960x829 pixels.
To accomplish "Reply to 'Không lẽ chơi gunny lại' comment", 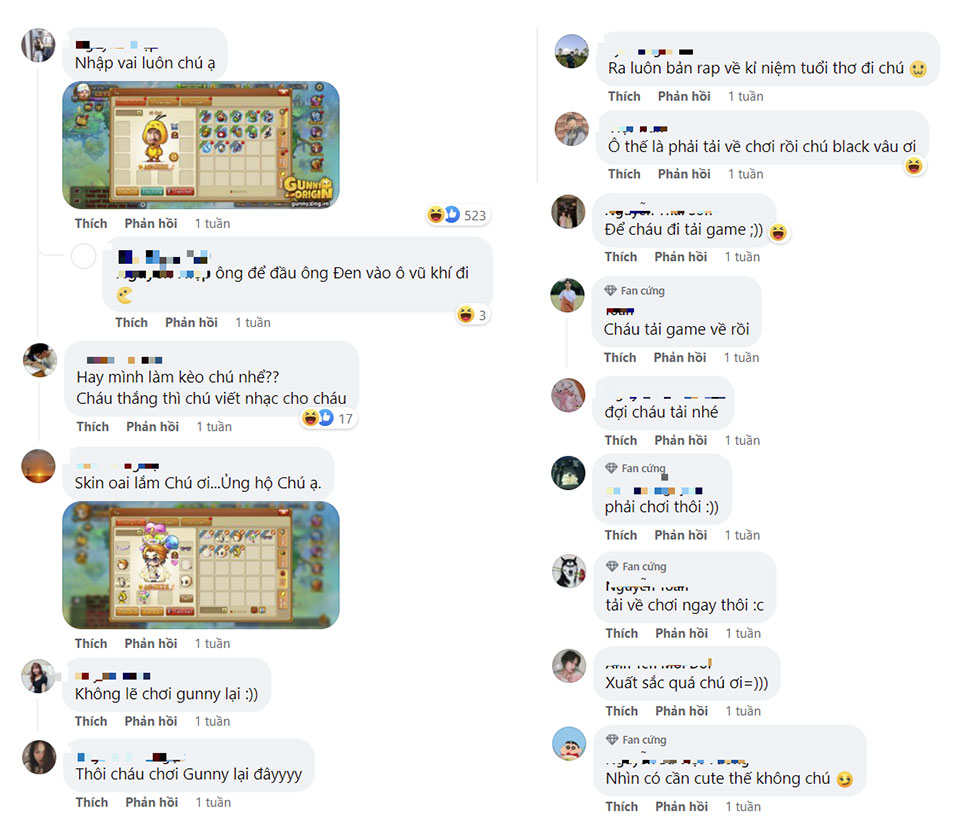I will point(151,721).
